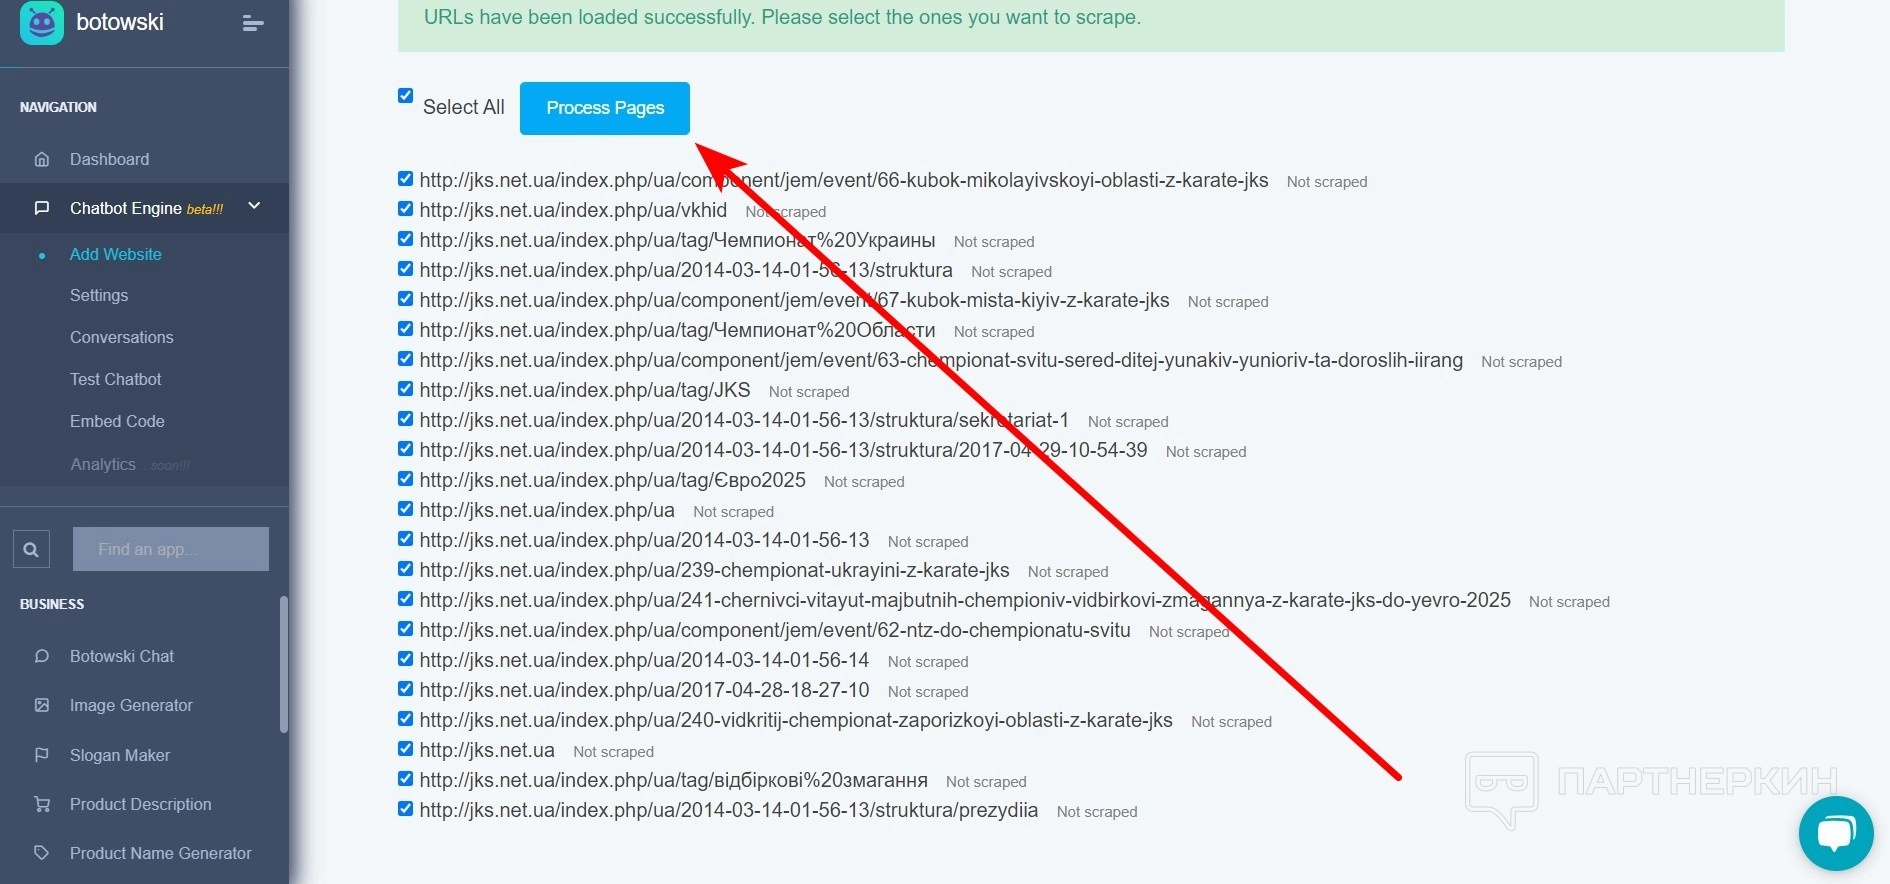The height and width of the screenshot is (884, 1890).
Task: Toggle checkbox for http://jks.net.ua root URL
Action: pos(405,749)
